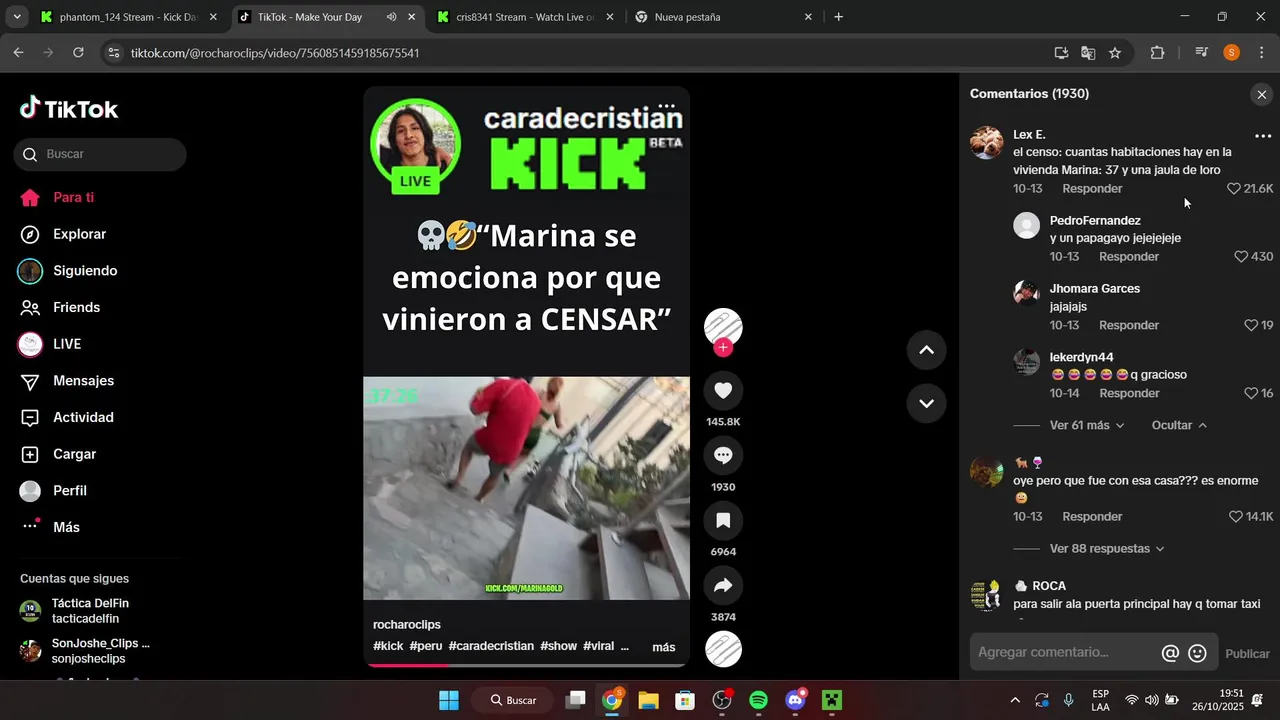Viewport: 1280px width, 720px height.
Task: Open #caradecristian hashtag
Action: [x=491, y=646]
